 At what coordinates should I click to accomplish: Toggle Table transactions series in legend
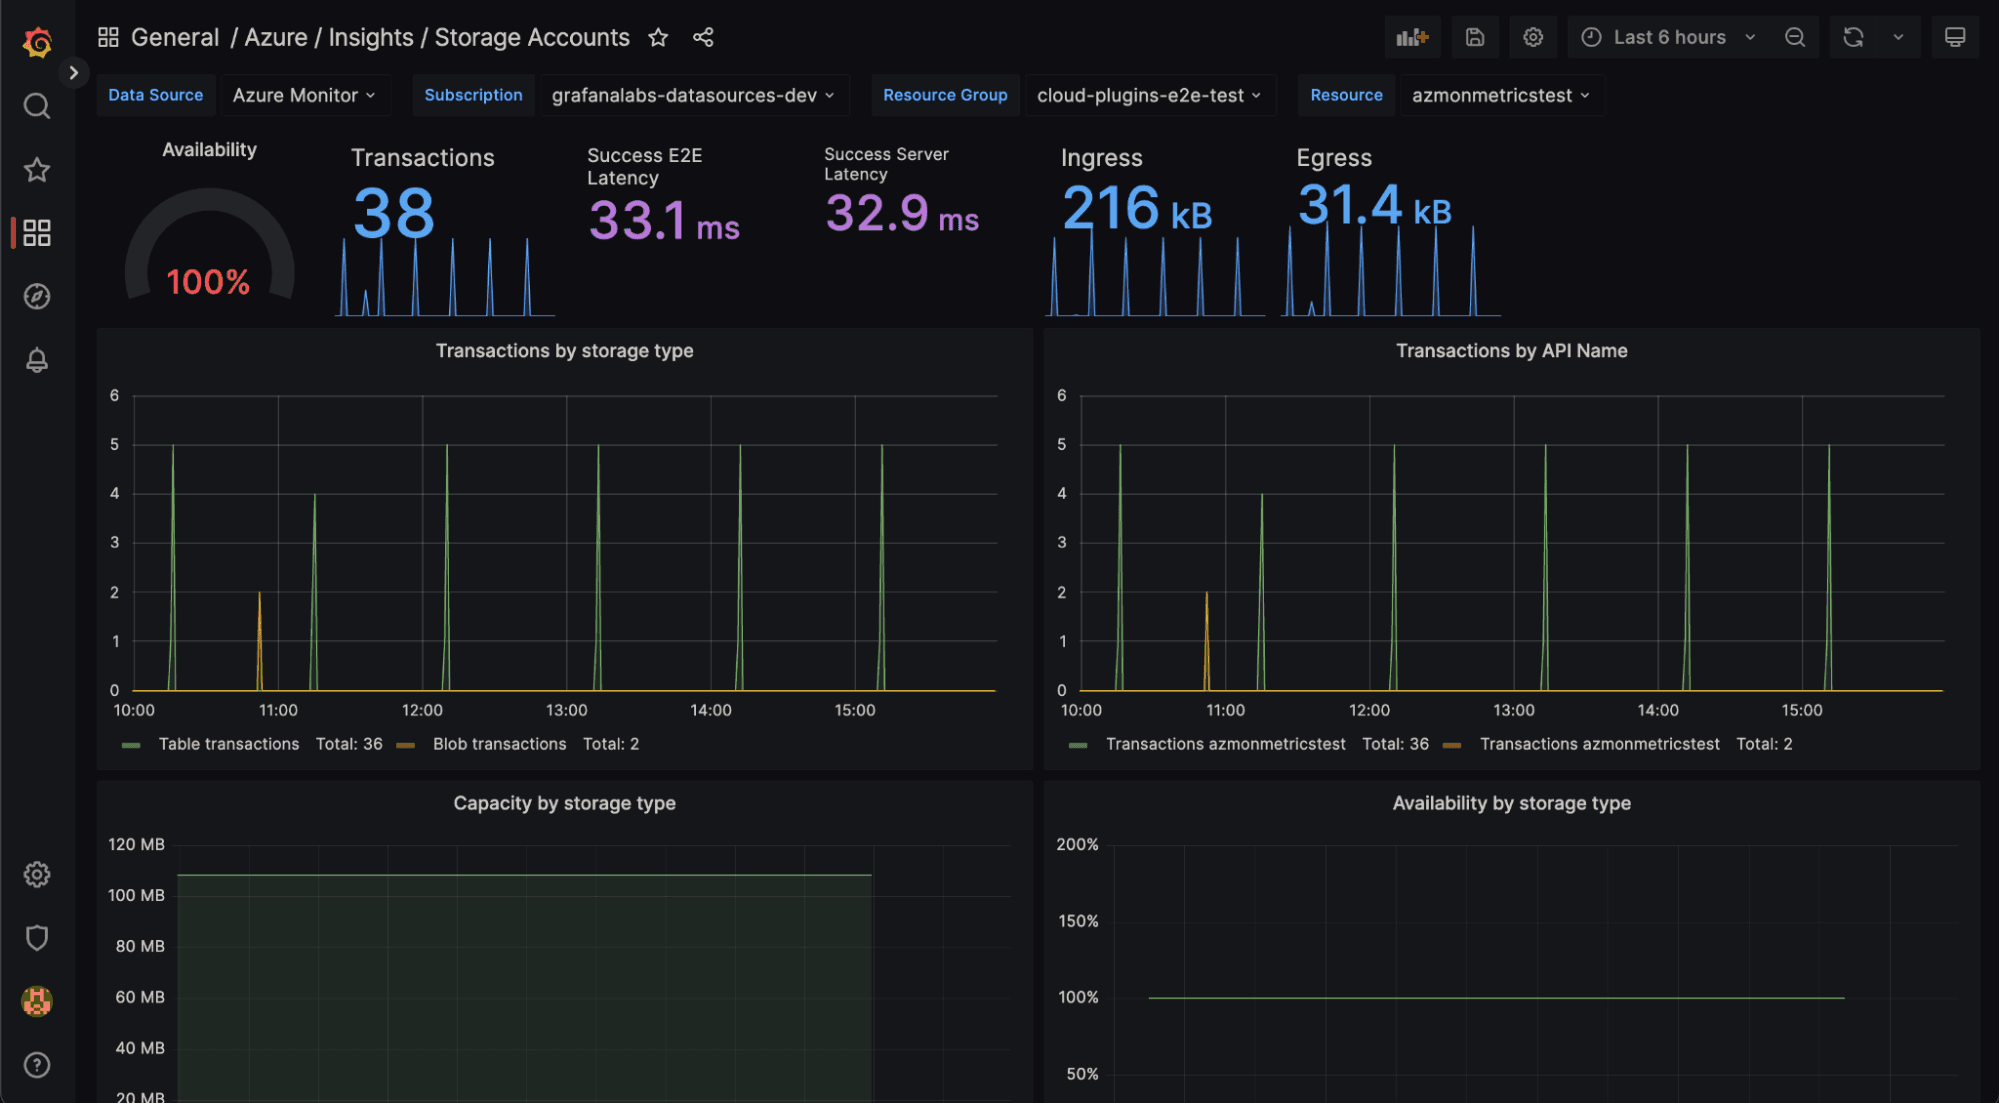[x=228, y=744]
